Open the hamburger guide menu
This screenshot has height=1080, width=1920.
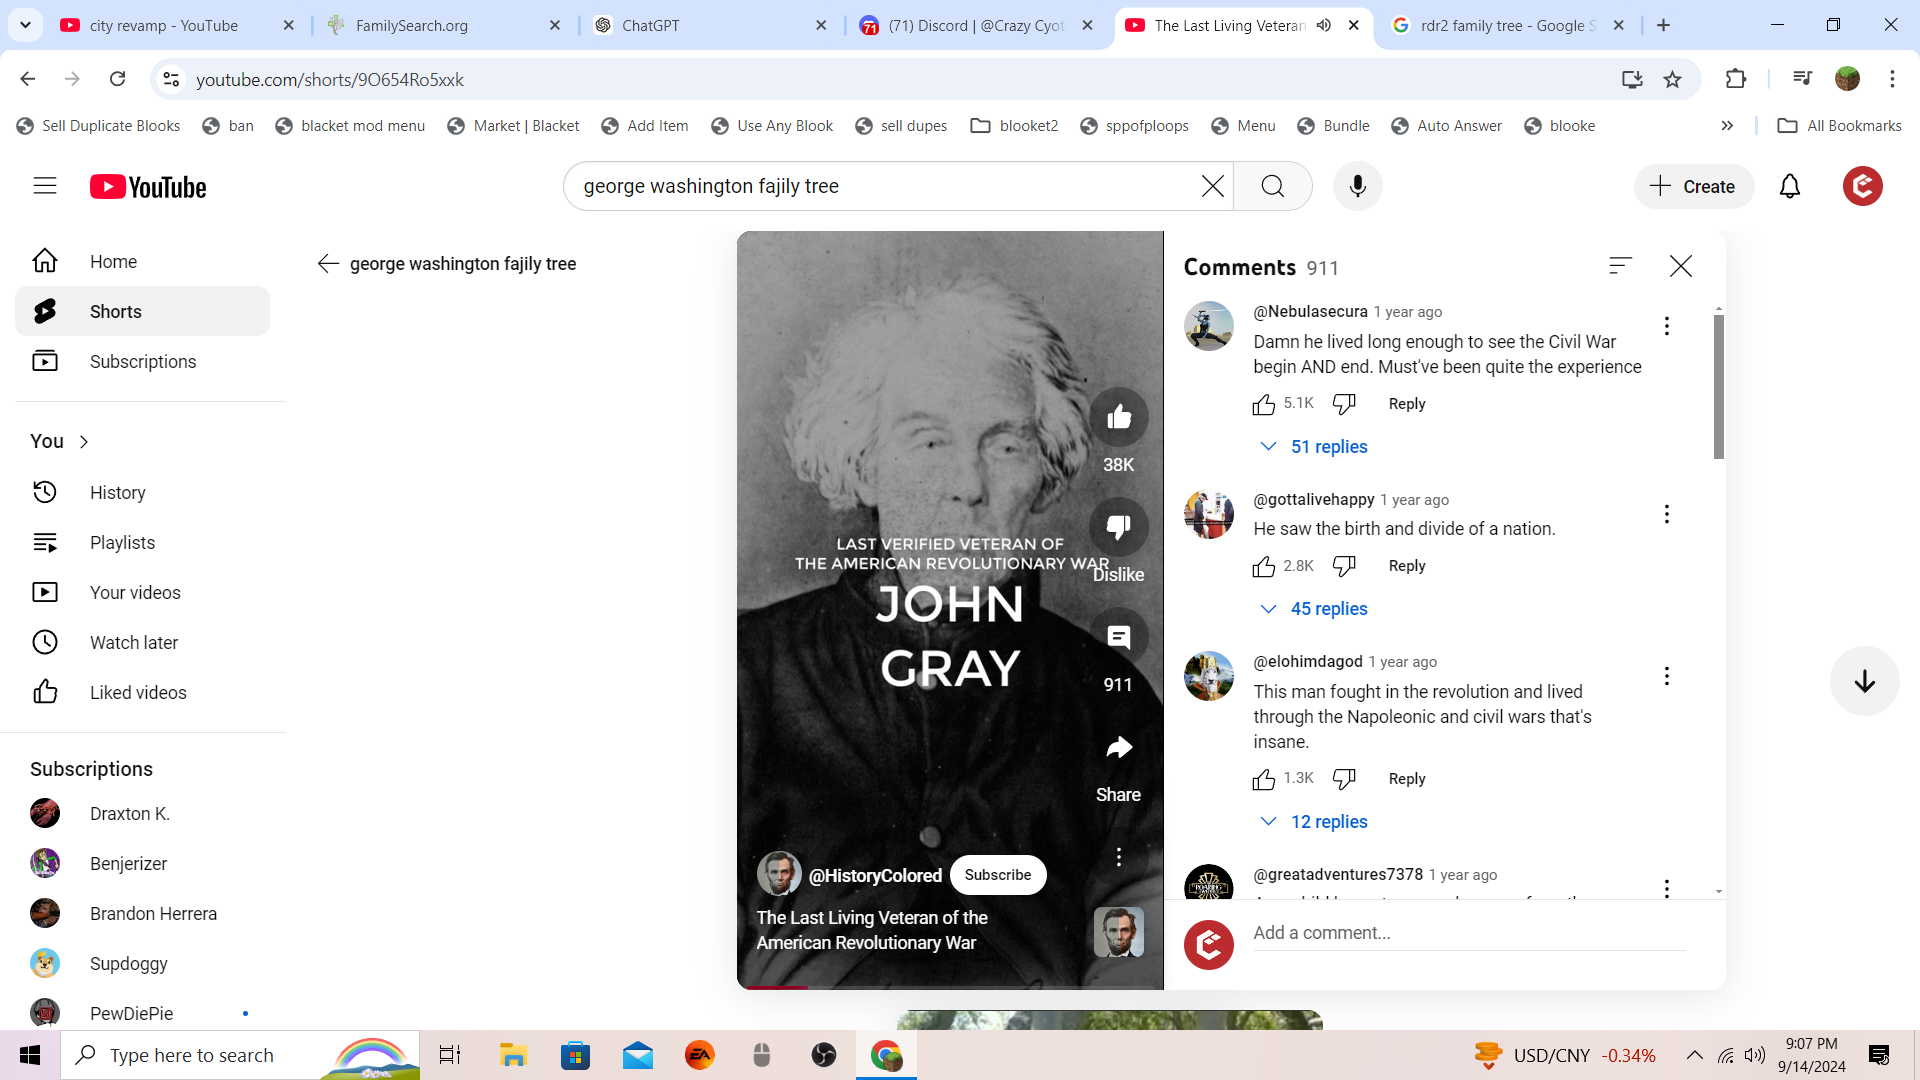click(45, 187)
